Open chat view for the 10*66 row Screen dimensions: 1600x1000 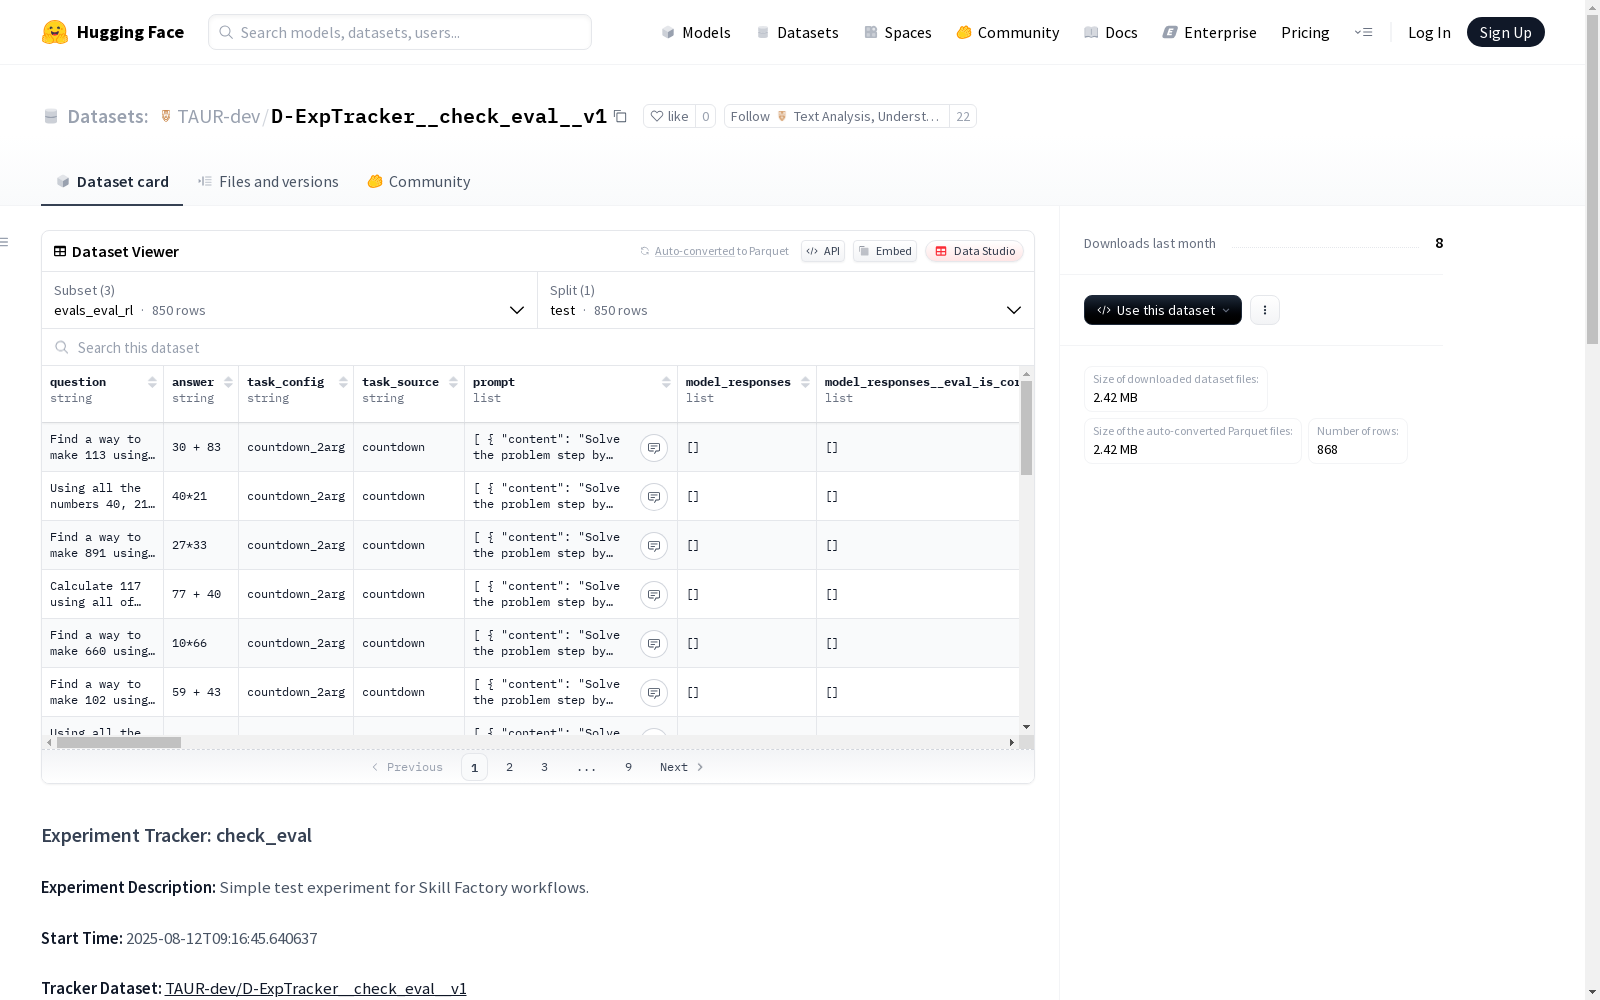click(654, 643)
